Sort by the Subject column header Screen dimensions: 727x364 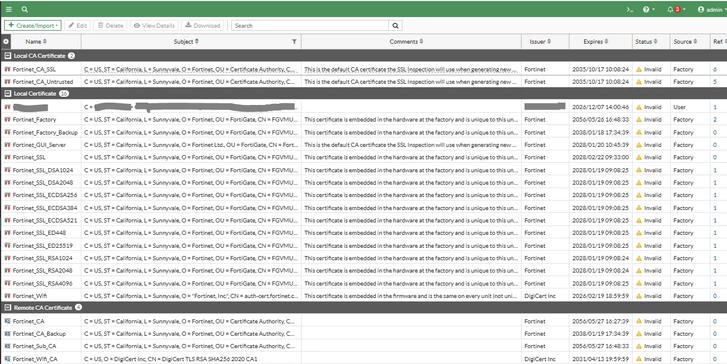186,41
